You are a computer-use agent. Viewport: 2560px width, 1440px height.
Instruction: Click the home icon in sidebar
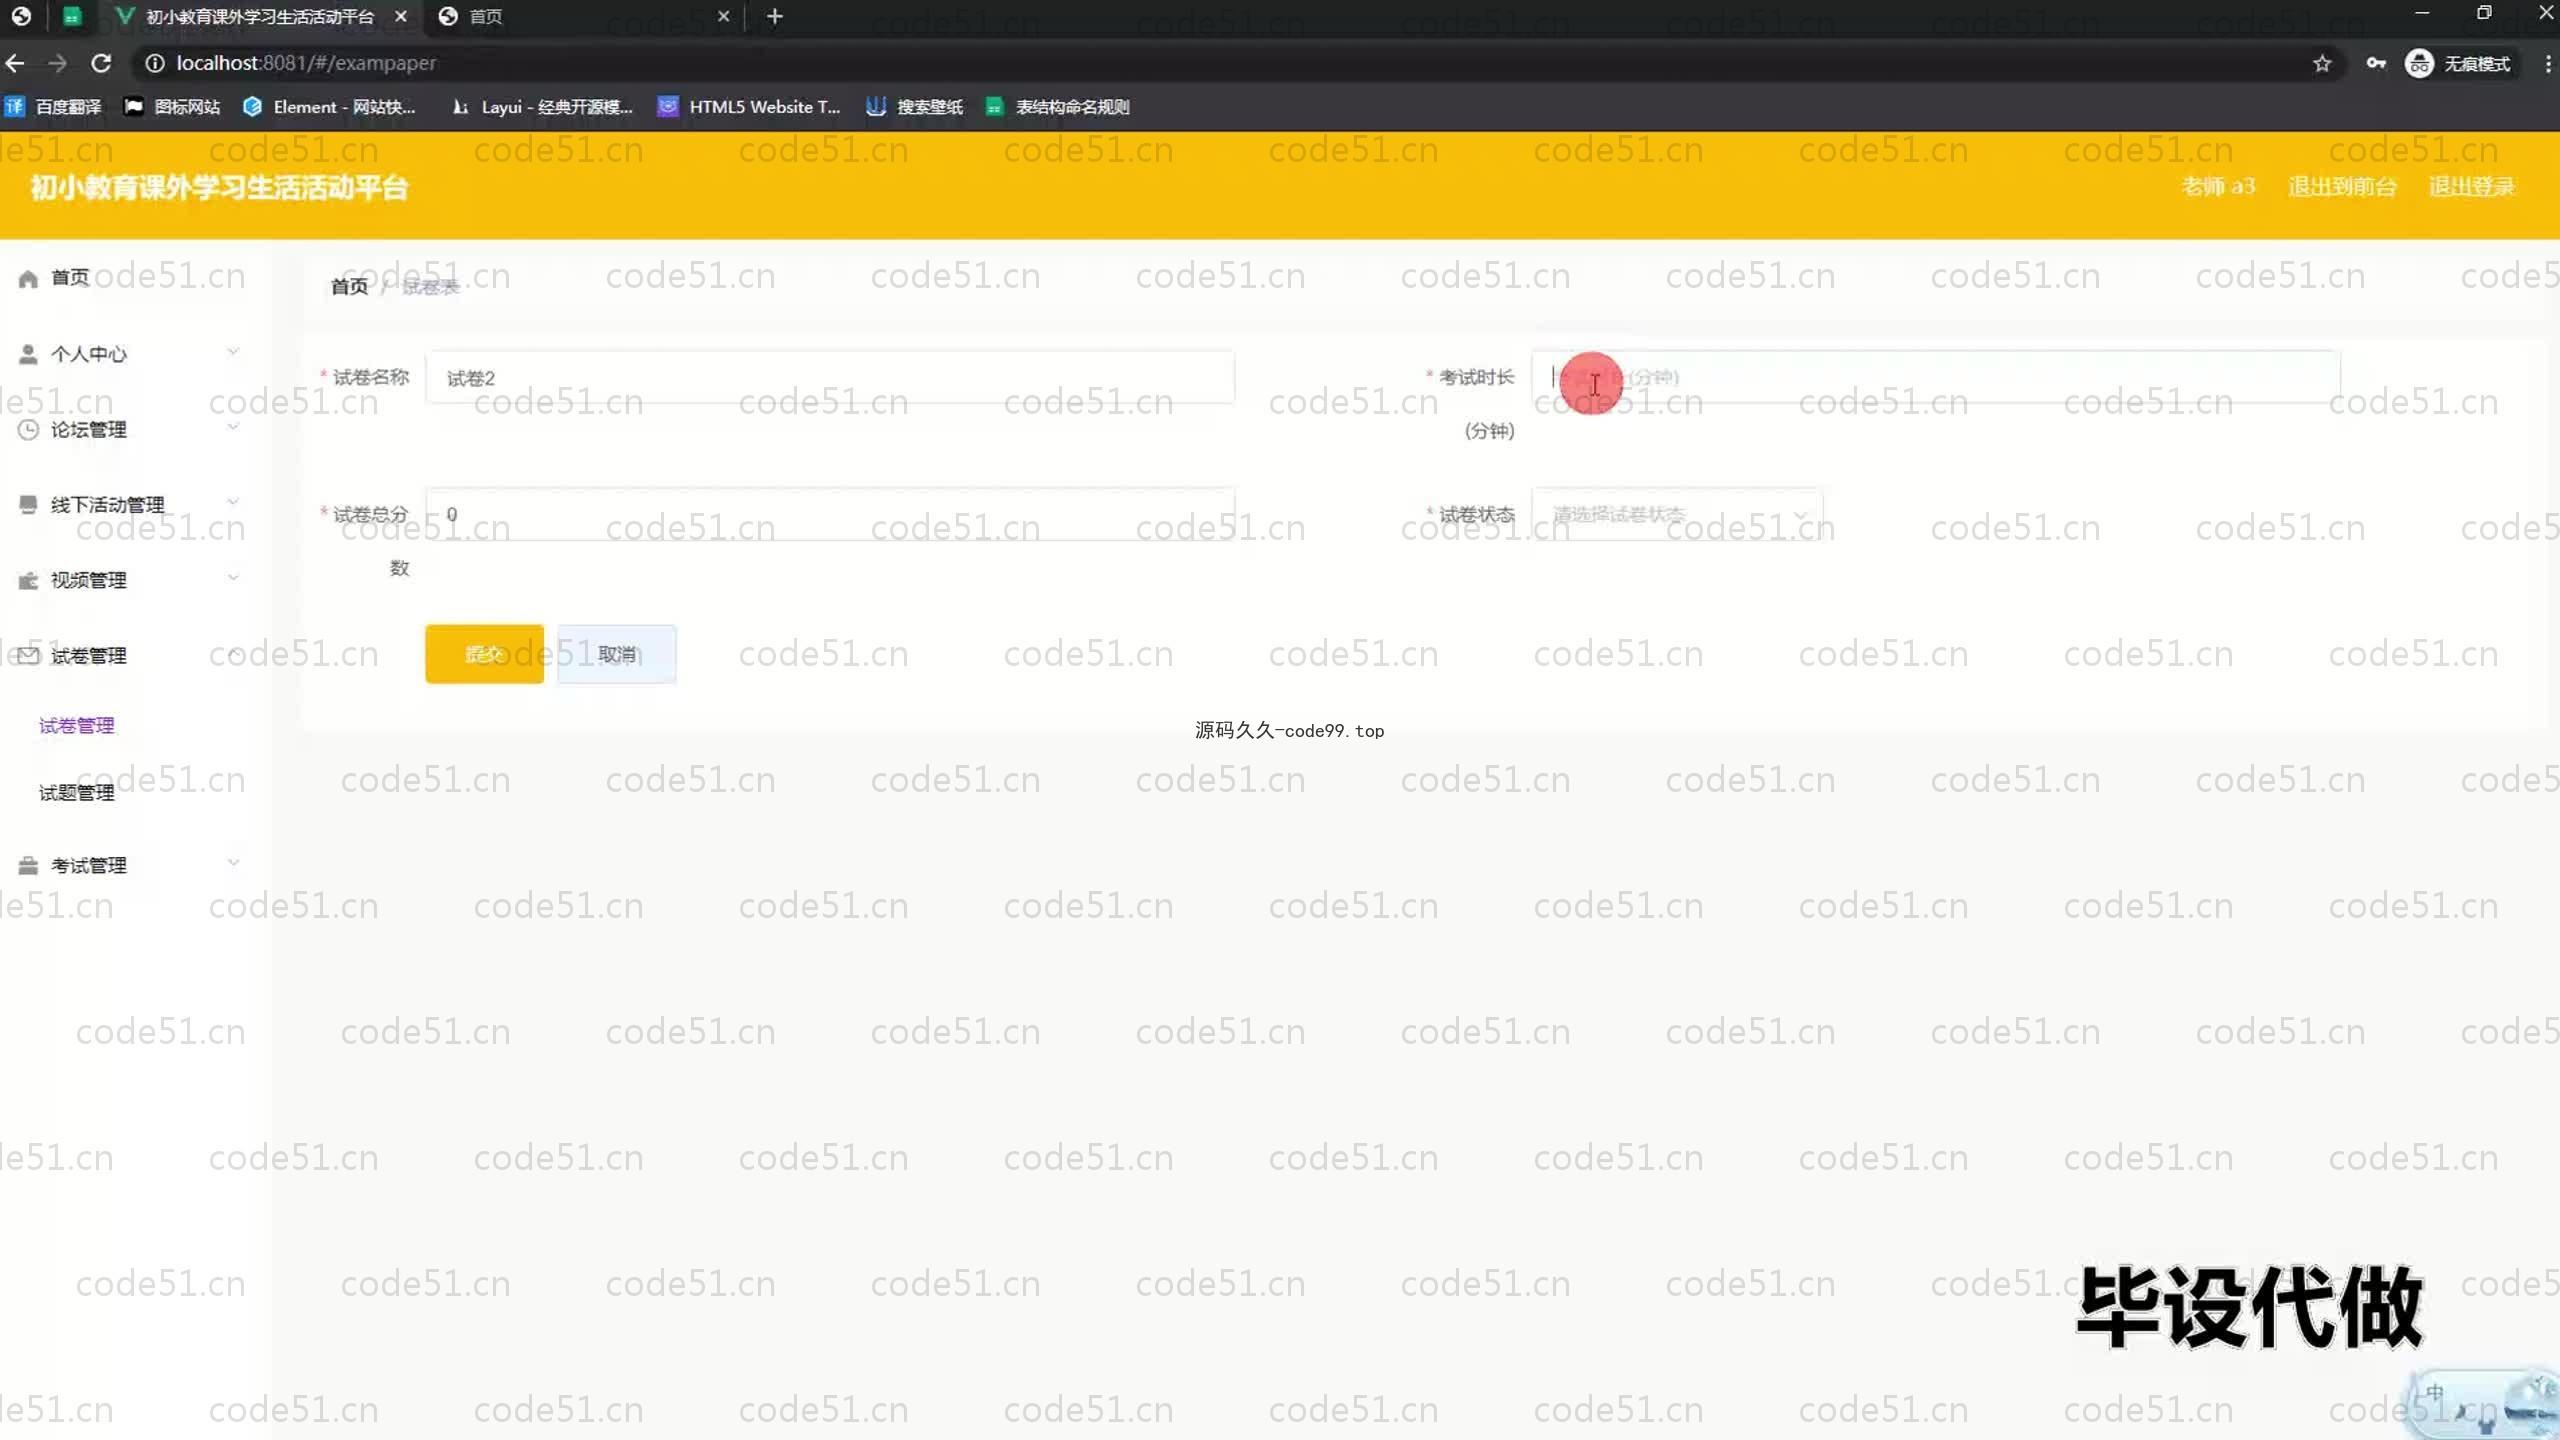click(28, 278)
